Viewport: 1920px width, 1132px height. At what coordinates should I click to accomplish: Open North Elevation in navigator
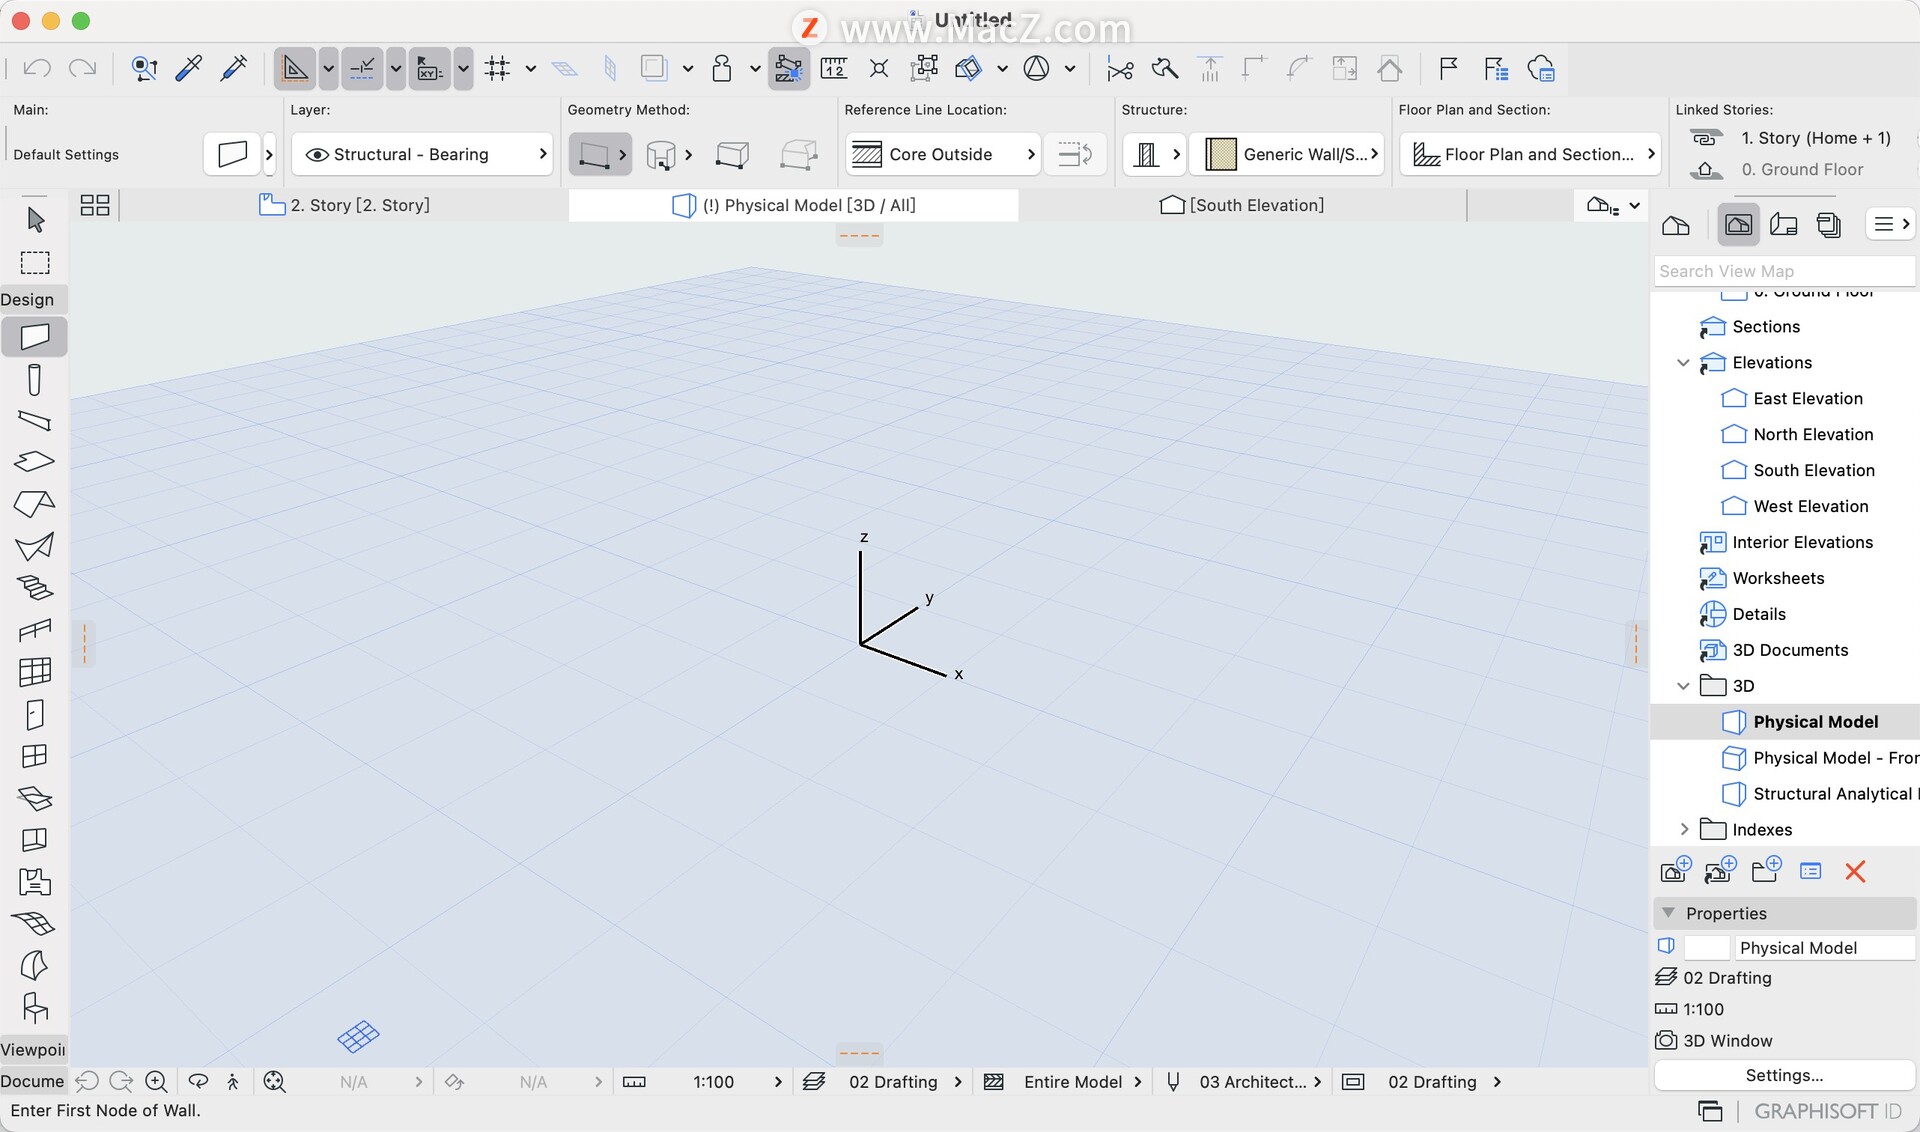1812,434
